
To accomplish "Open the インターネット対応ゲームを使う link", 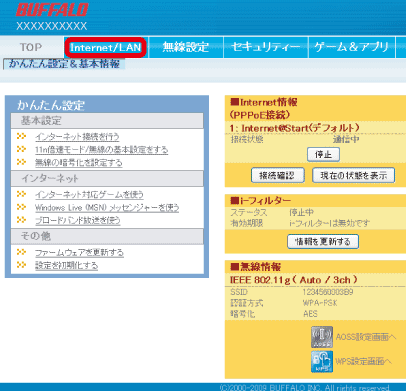I will click(89, 194).
